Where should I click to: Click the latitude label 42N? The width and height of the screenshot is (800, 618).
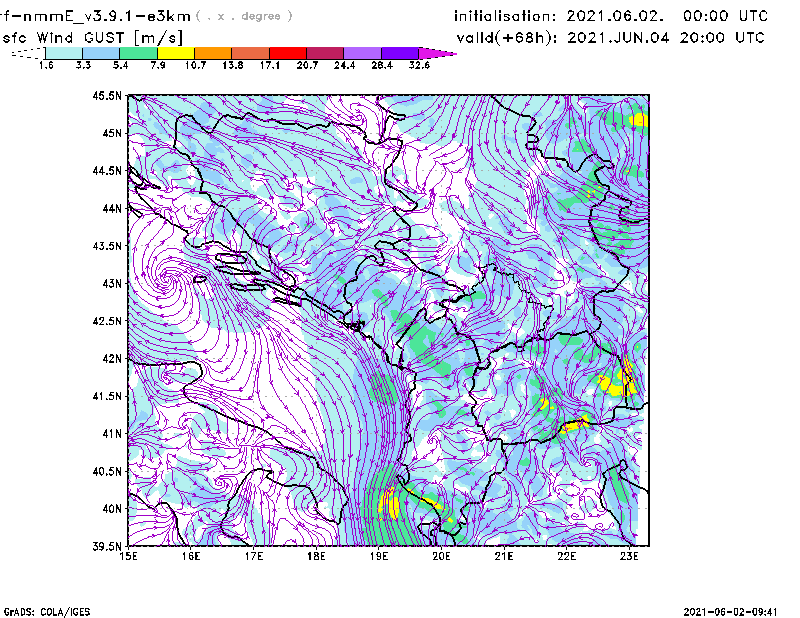coord(112,359)
